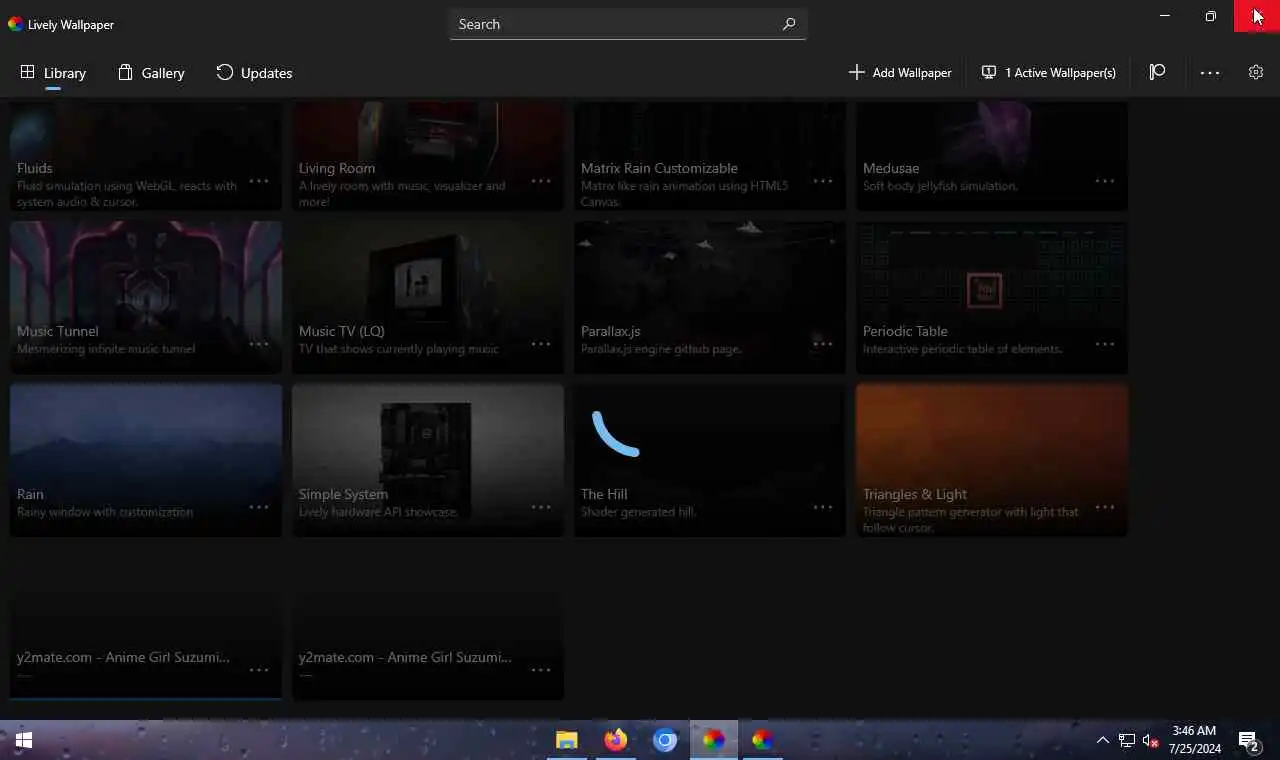The width and height of the screenshot is (1280, 760).
Task: Open the Rain wallpaper options menu
Action: pyautogui.click(x=259, y=507)
